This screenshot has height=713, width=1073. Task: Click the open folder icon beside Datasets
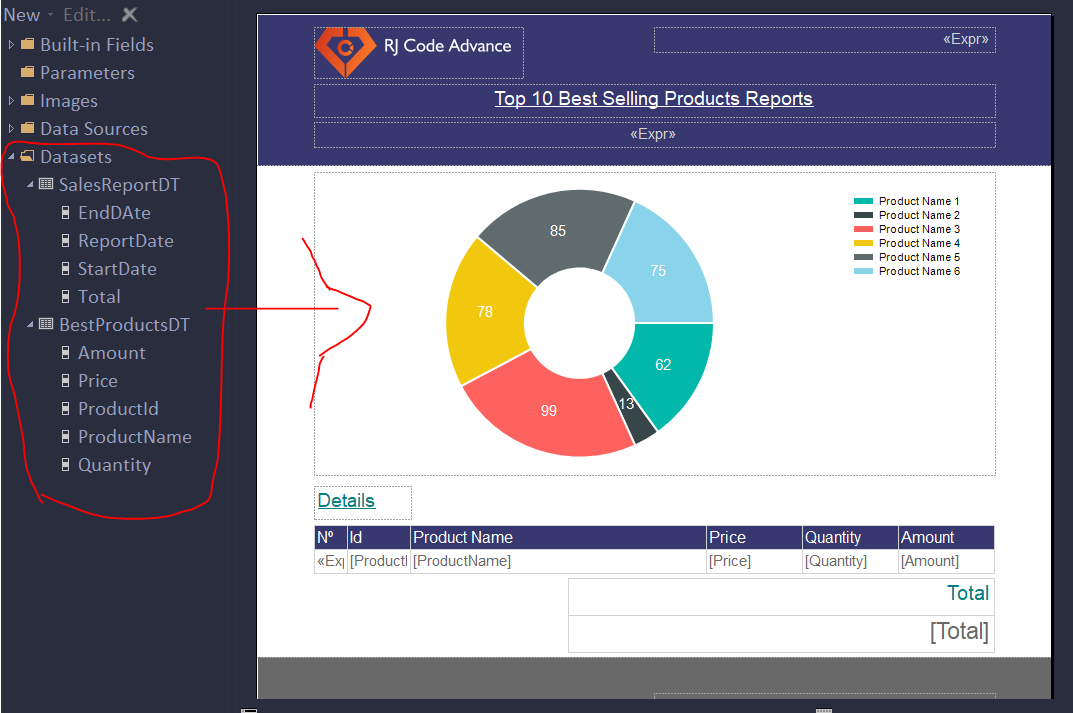click(28, 156)
